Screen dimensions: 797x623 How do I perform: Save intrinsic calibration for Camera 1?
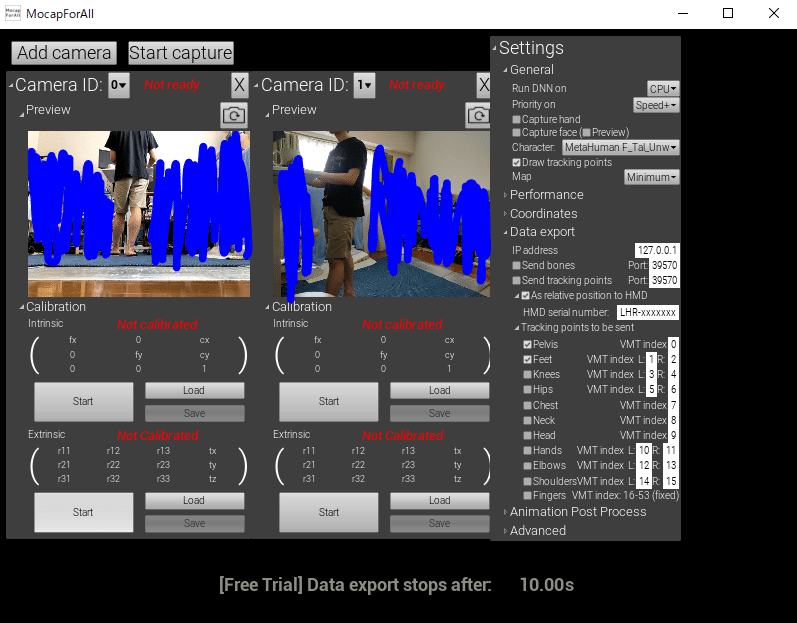coord(439,413)
